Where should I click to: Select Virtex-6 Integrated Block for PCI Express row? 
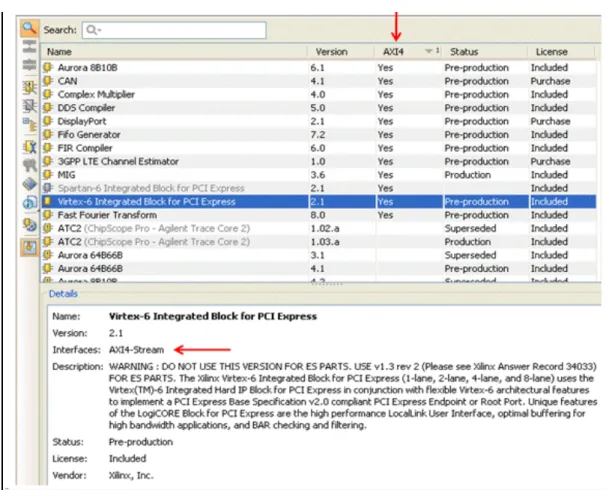click(x=319, y=202)
